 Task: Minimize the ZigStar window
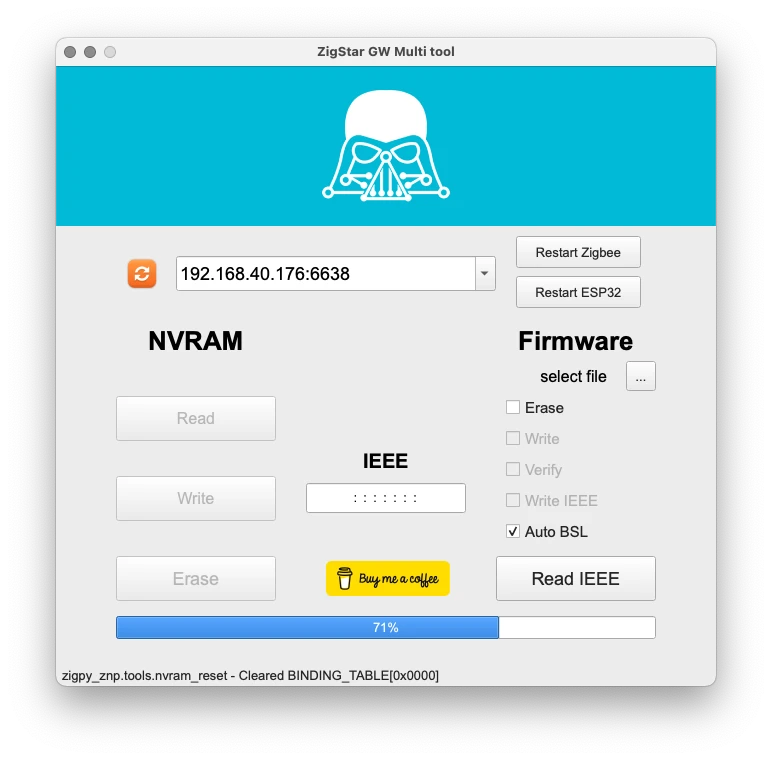tap(90, 52)
